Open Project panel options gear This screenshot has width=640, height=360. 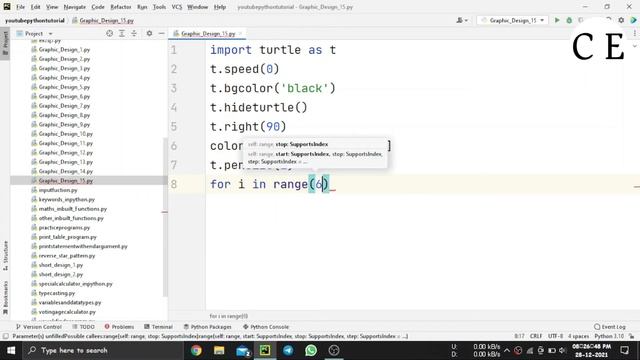[x=149, y=33]
